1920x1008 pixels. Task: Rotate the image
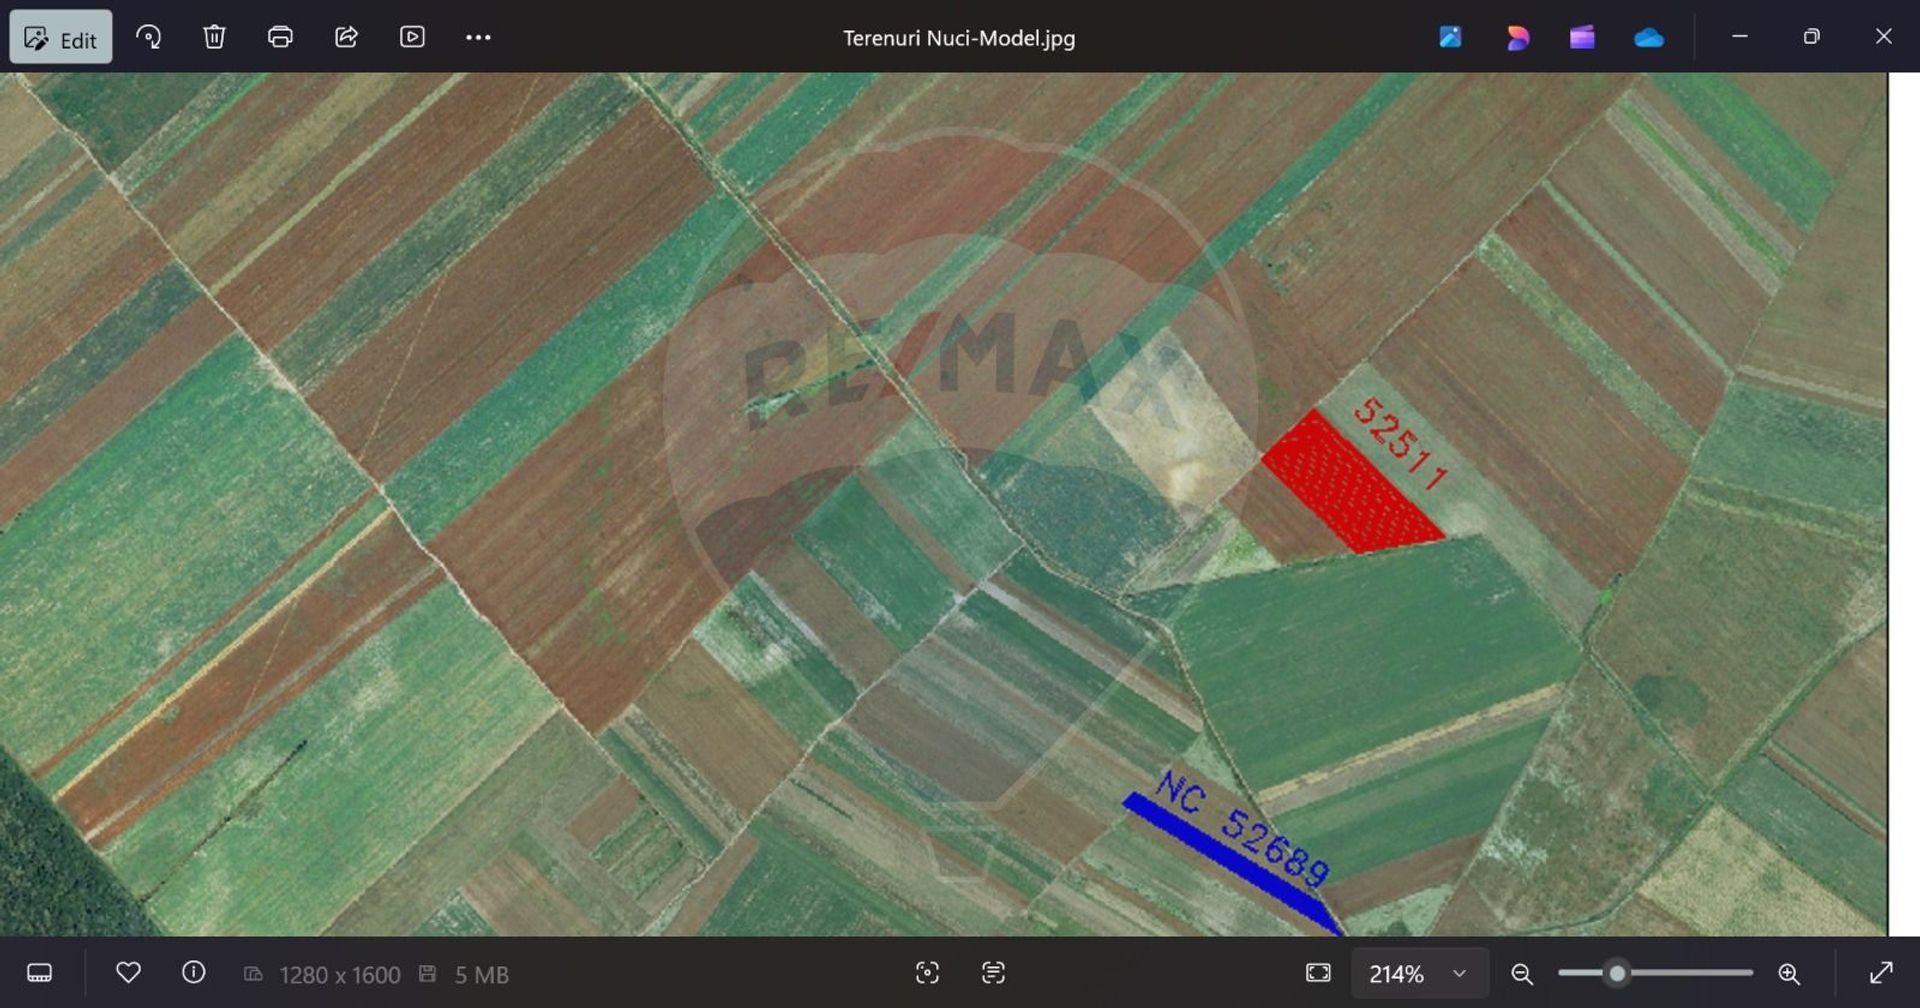pyautogui.click(x=149, y=38)
